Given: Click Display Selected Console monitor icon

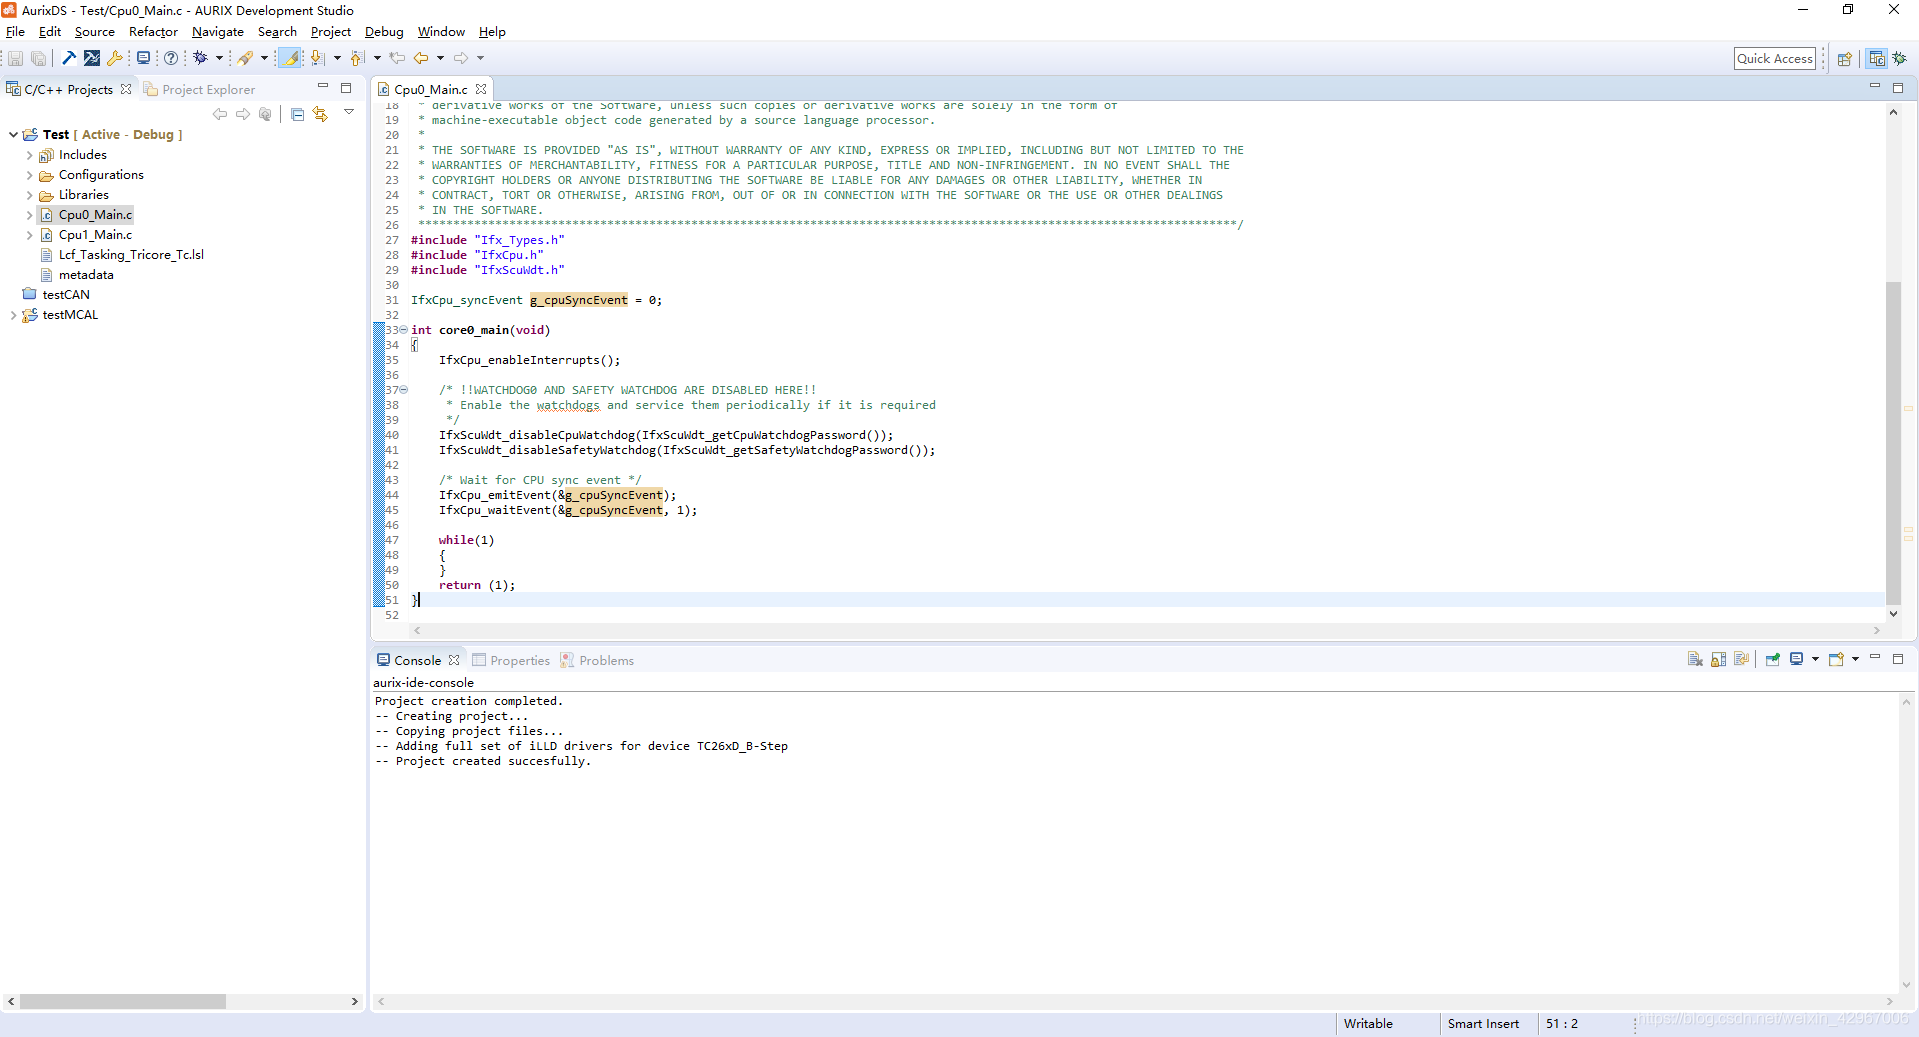Looking at the screenshot, I should pos(1796,659).
